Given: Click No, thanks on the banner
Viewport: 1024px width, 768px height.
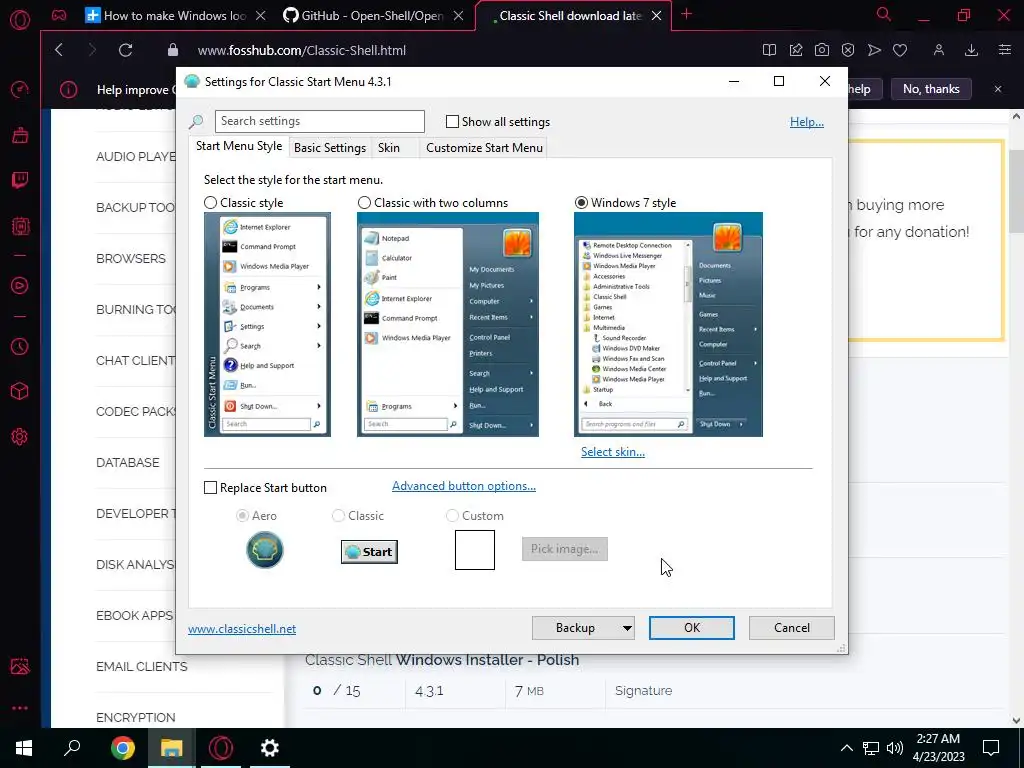Looking at the screenshot, I should pyautogui.click(x=931, y=89).
